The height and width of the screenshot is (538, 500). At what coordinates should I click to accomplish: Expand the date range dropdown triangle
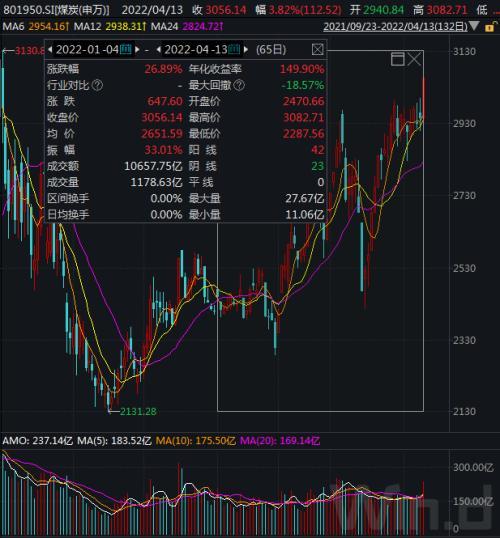(x=474, y=26)
